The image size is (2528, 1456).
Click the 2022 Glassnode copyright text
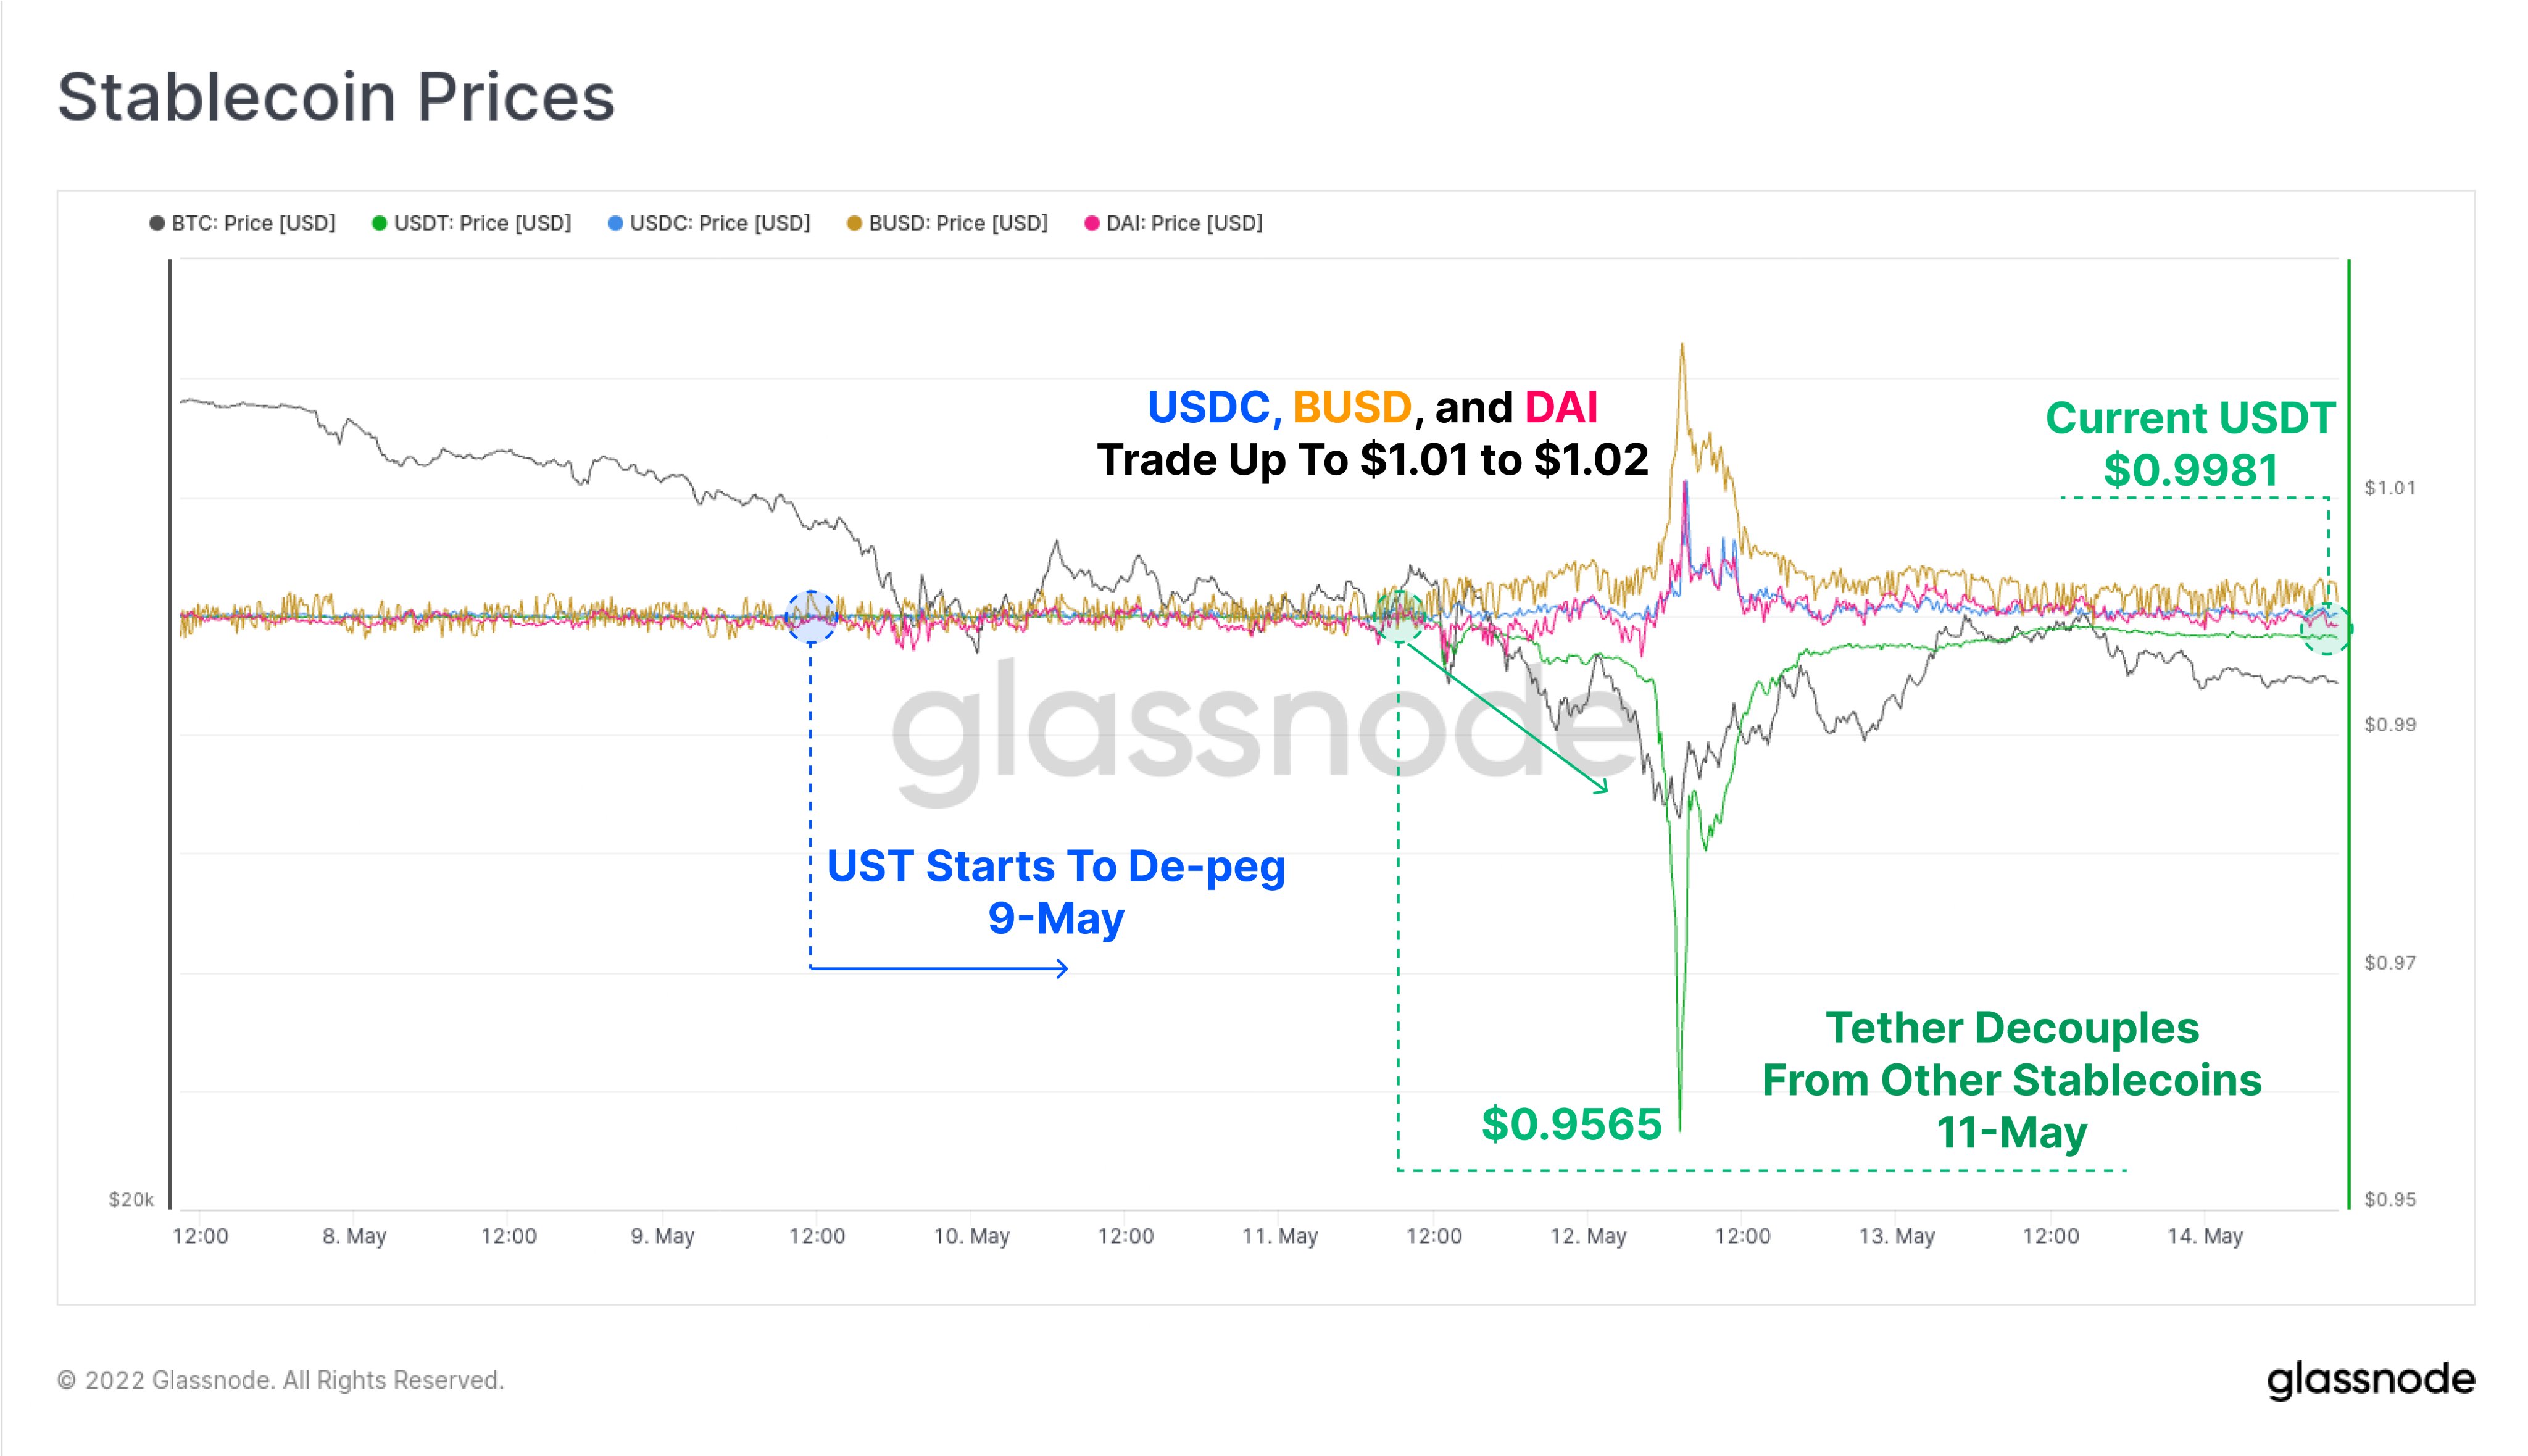(x=281, y=1380)
